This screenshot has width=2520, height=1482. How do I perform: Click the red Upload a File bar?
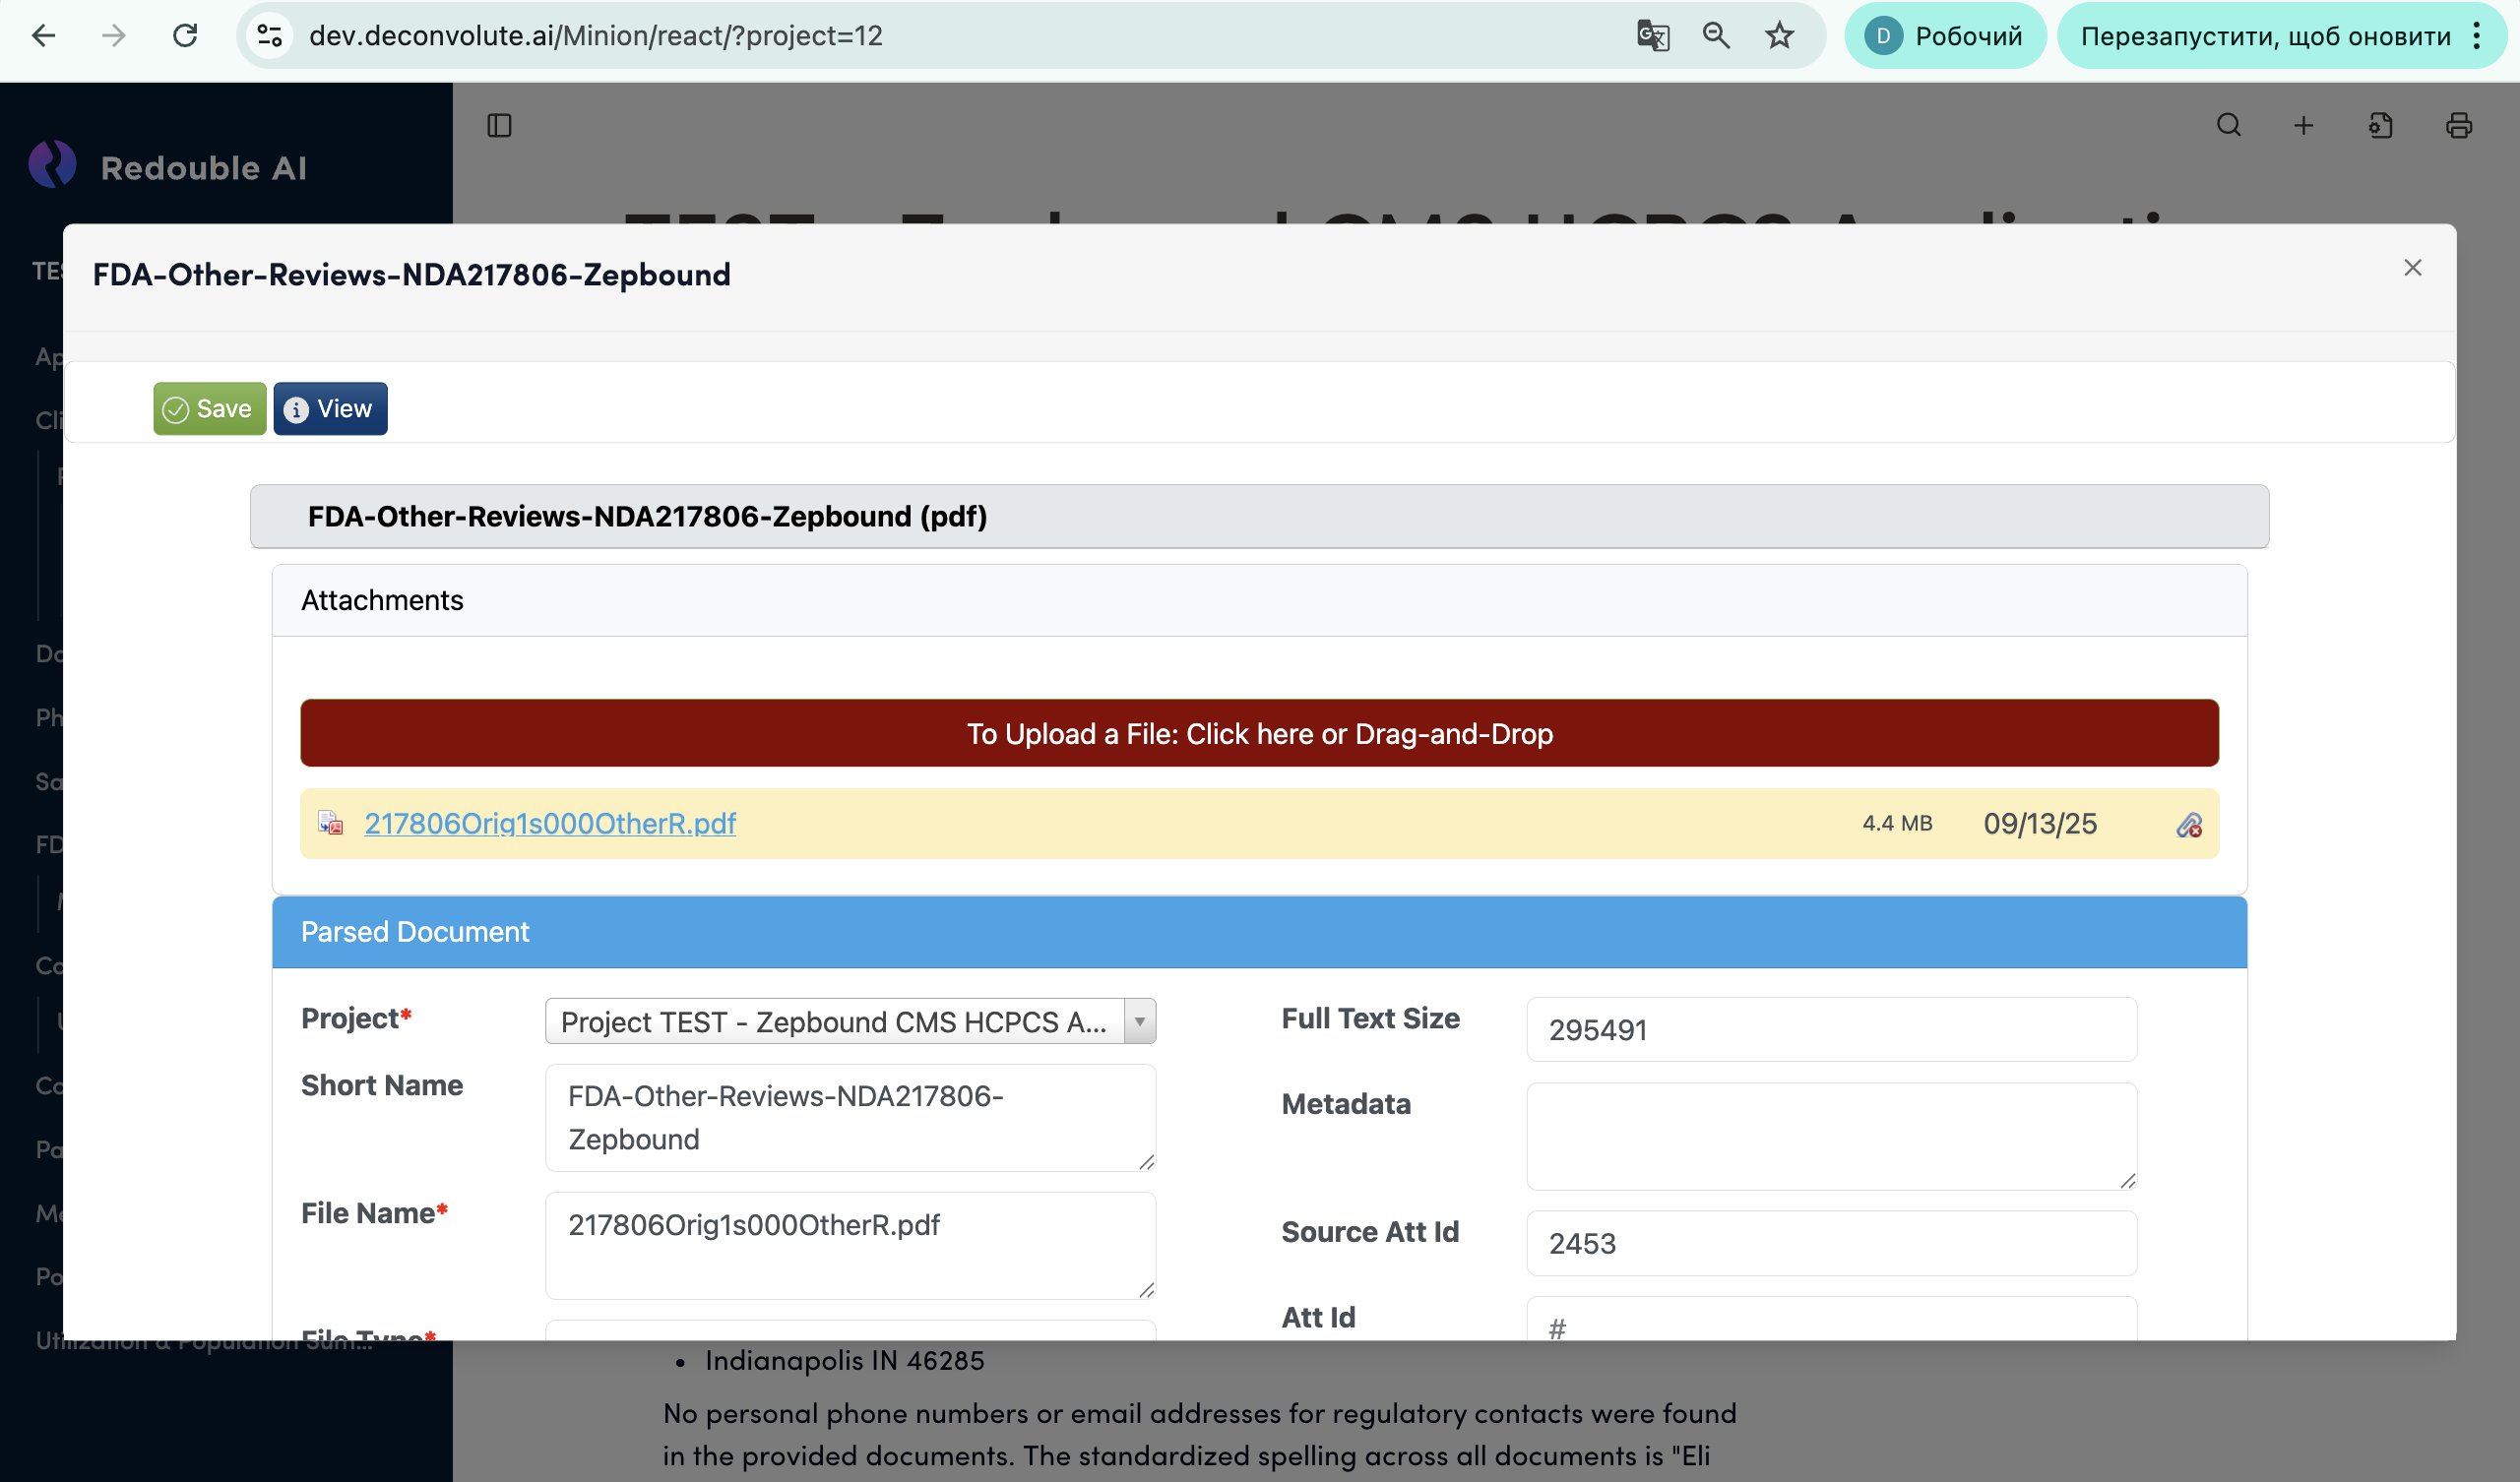coord(1259,733)
